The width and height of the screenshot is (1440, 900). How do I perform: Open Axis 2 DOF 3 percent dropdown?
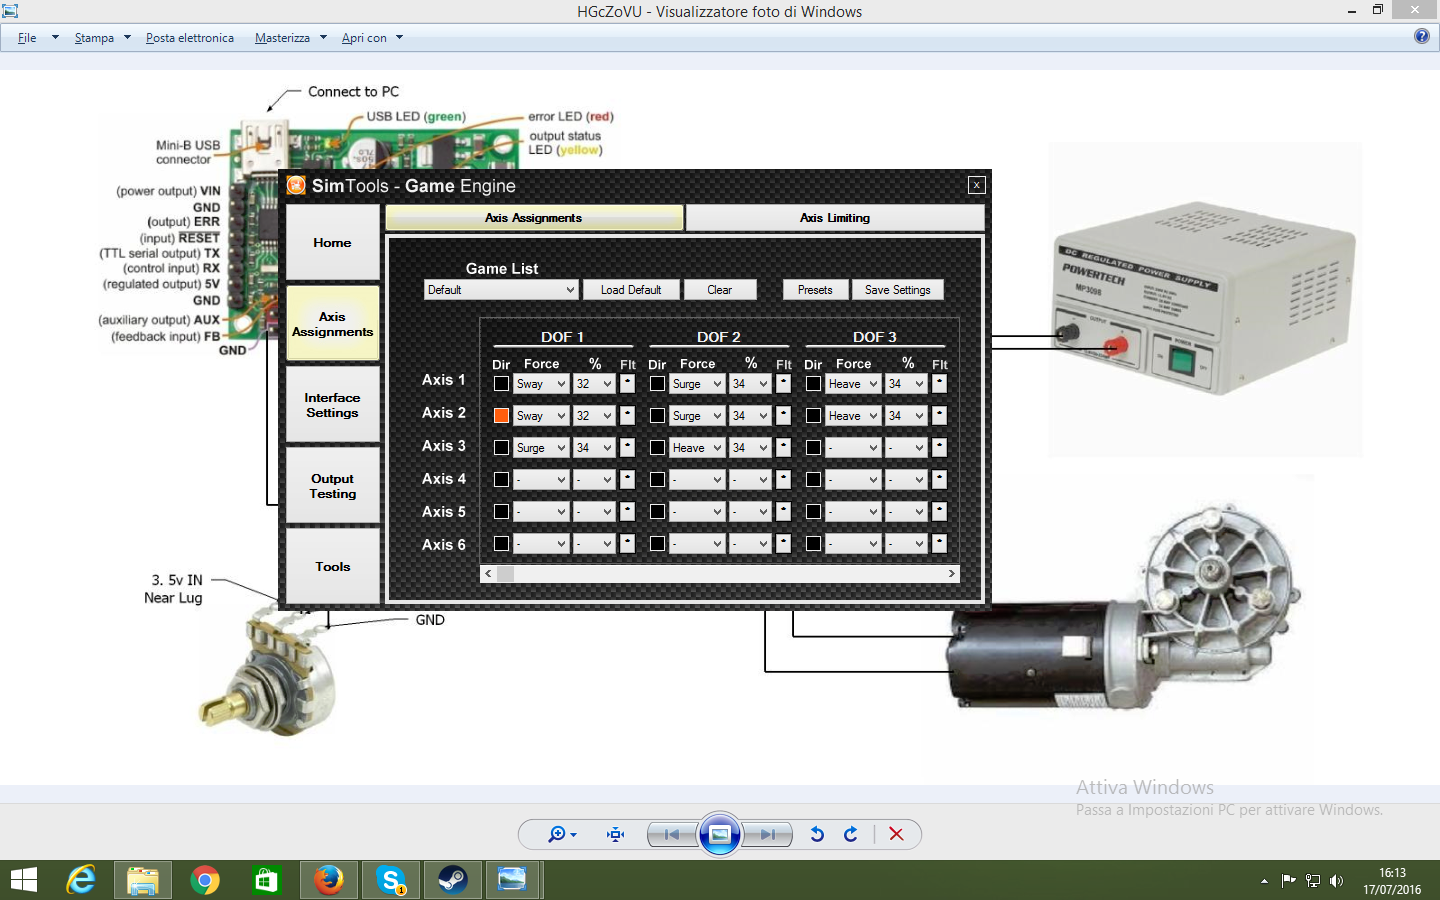point(906,416)
